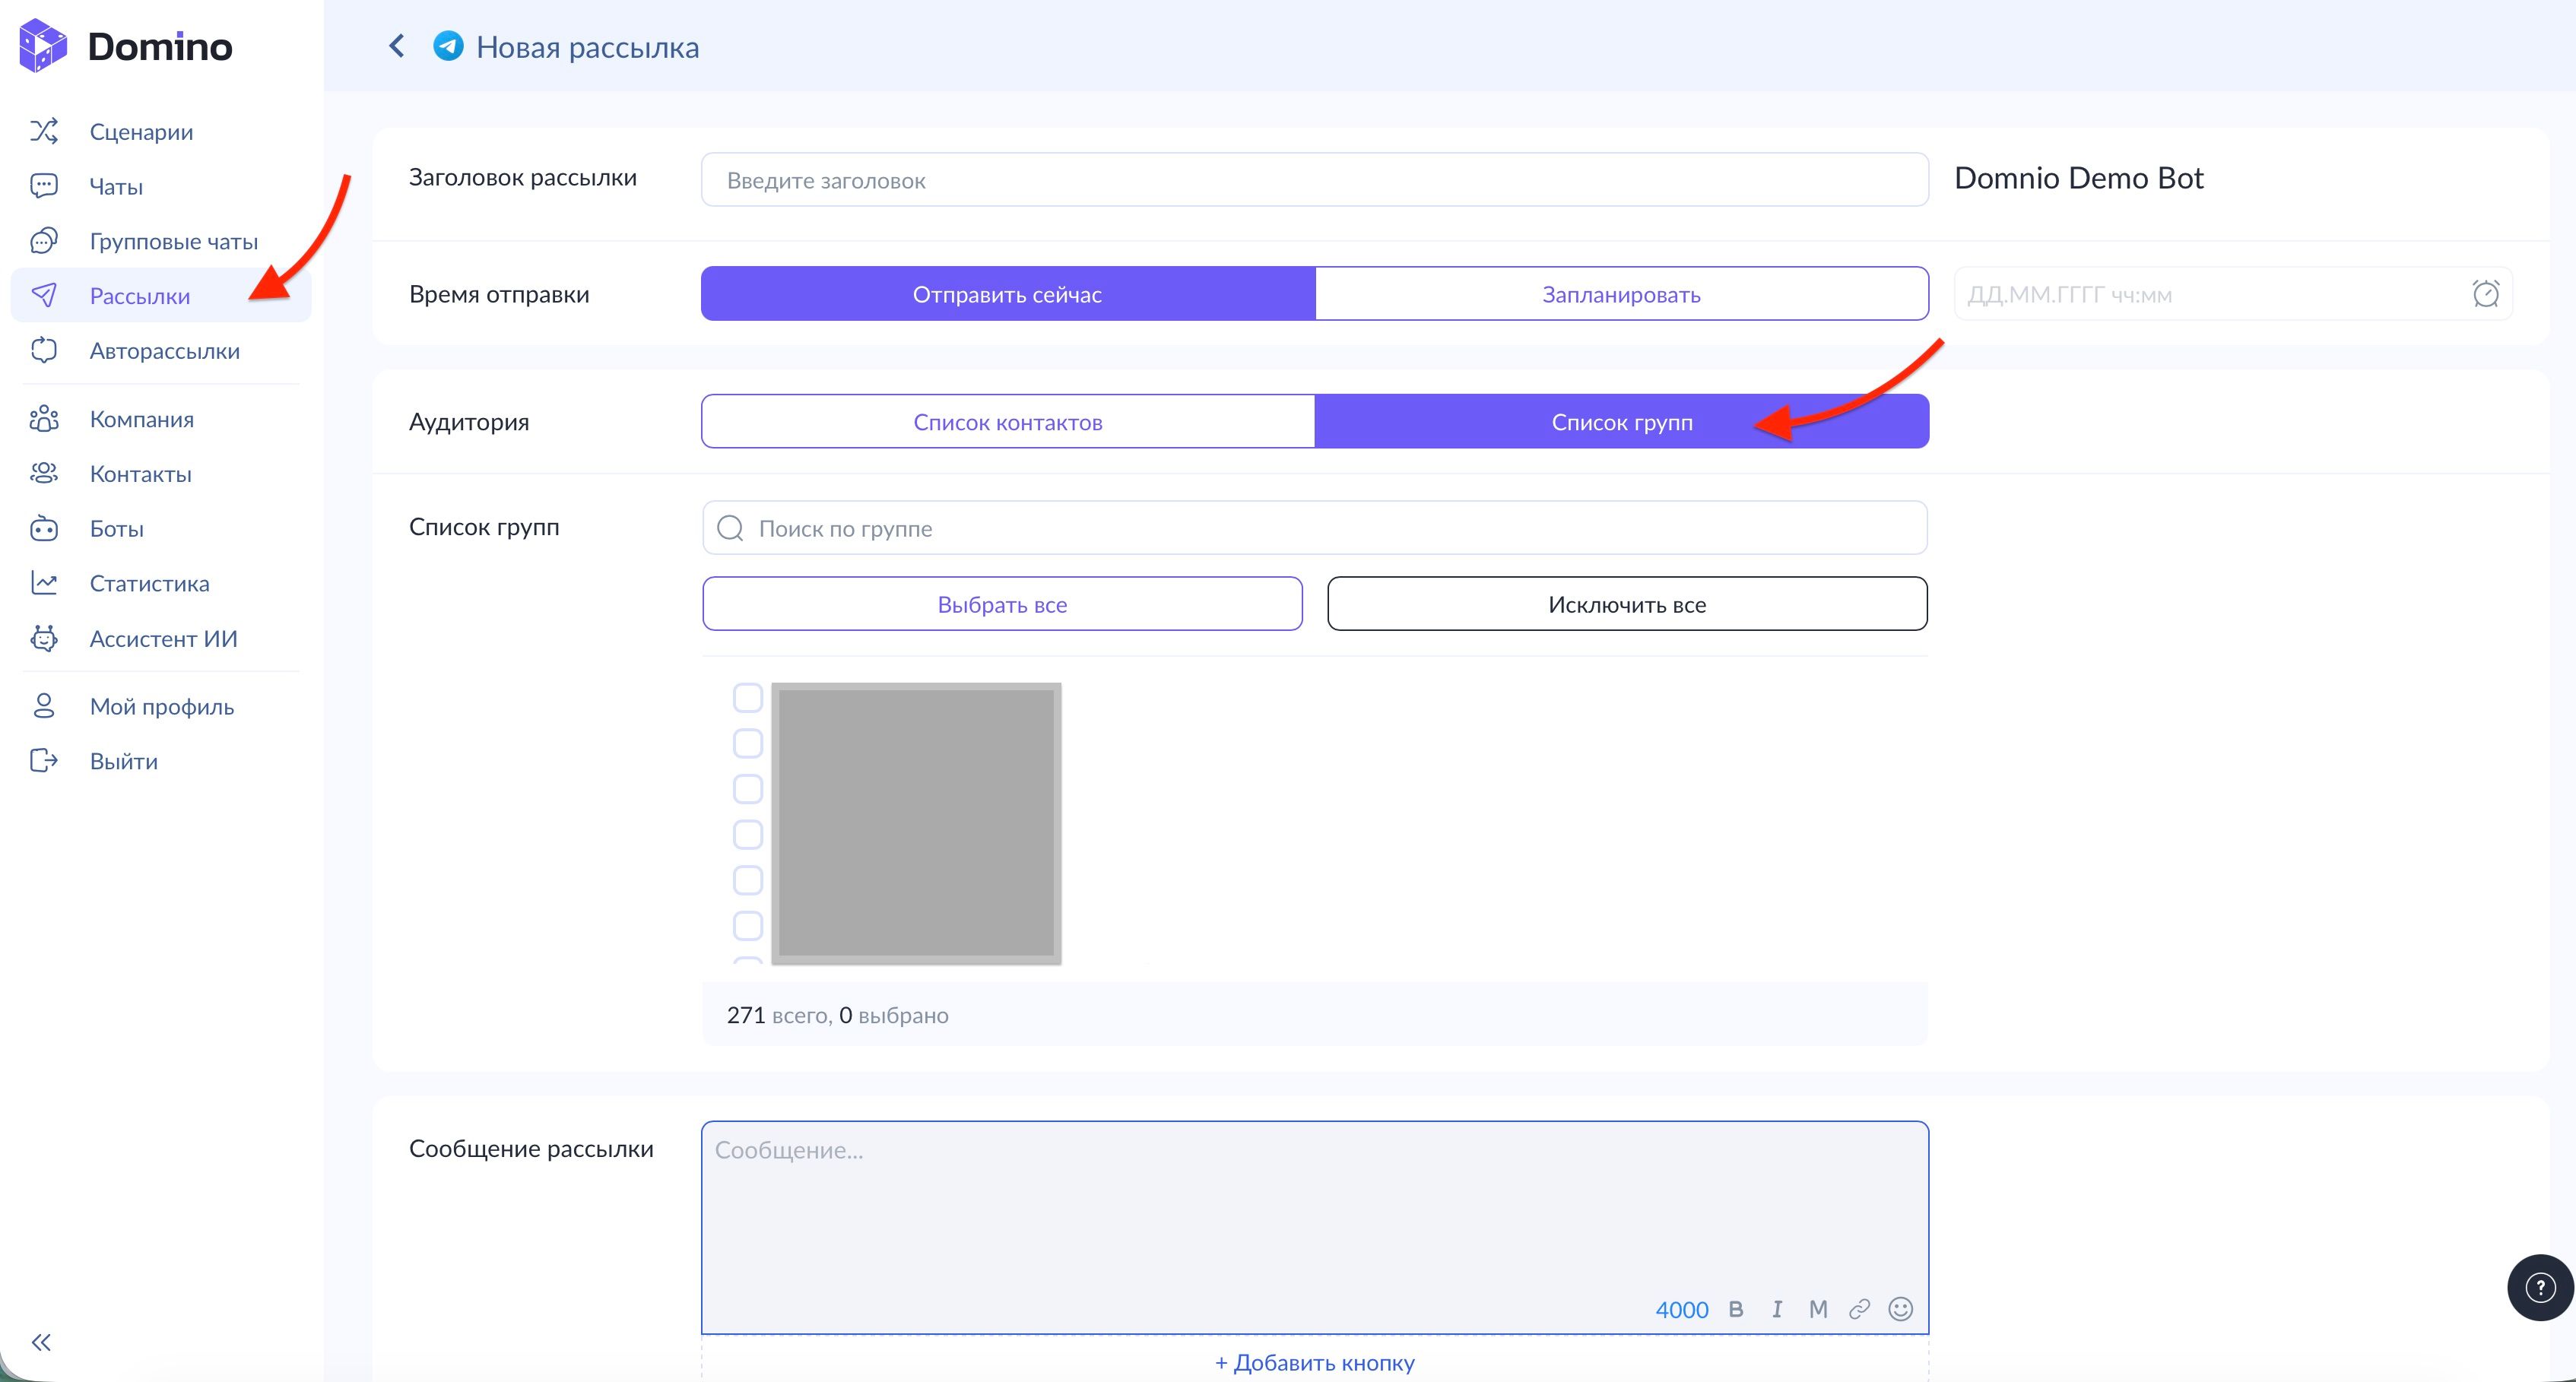Click the Ассистент ИИ icon
Viewport: 2576px width, 1382px height.
pyautogui.click(x=44, y=638)
